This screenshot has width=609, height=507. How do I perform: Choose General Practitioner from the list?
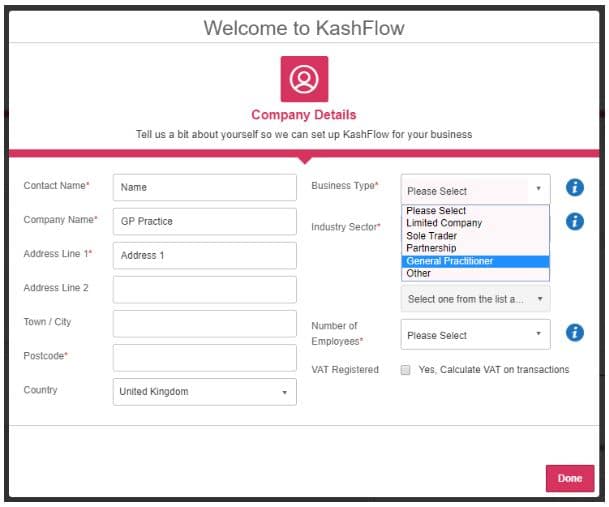[450, 261]
